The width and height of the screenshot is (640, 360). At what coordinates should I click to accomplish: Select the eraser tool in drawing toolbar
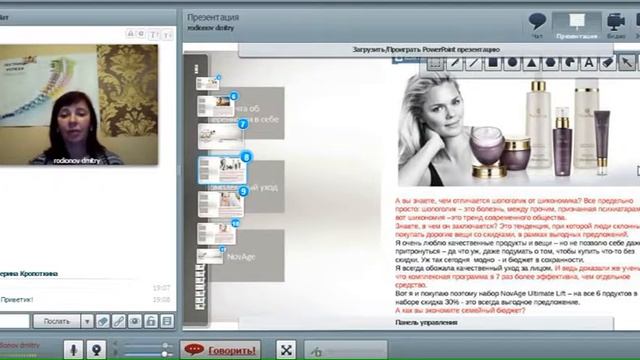(608, 63)
